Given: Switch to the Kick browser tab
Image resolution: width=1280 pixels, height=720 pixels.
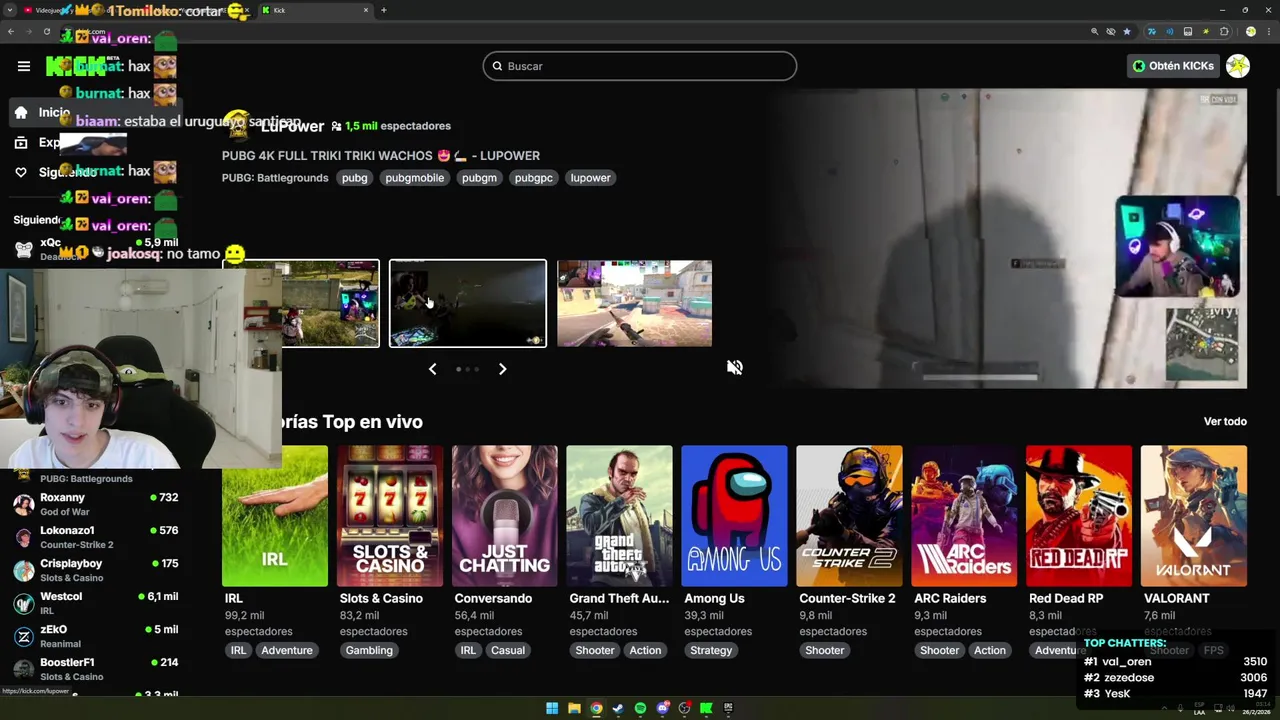Looking at the screenshot, I should 314,10.
